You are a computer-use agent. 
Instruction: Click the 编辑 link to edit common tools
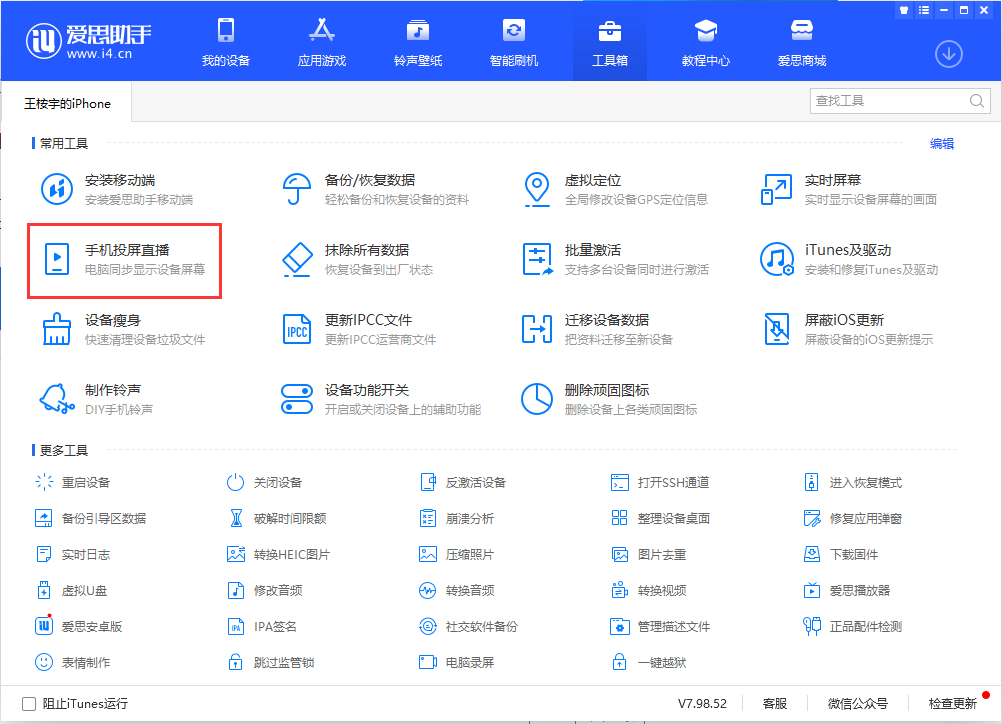click(x=941, y=143)
